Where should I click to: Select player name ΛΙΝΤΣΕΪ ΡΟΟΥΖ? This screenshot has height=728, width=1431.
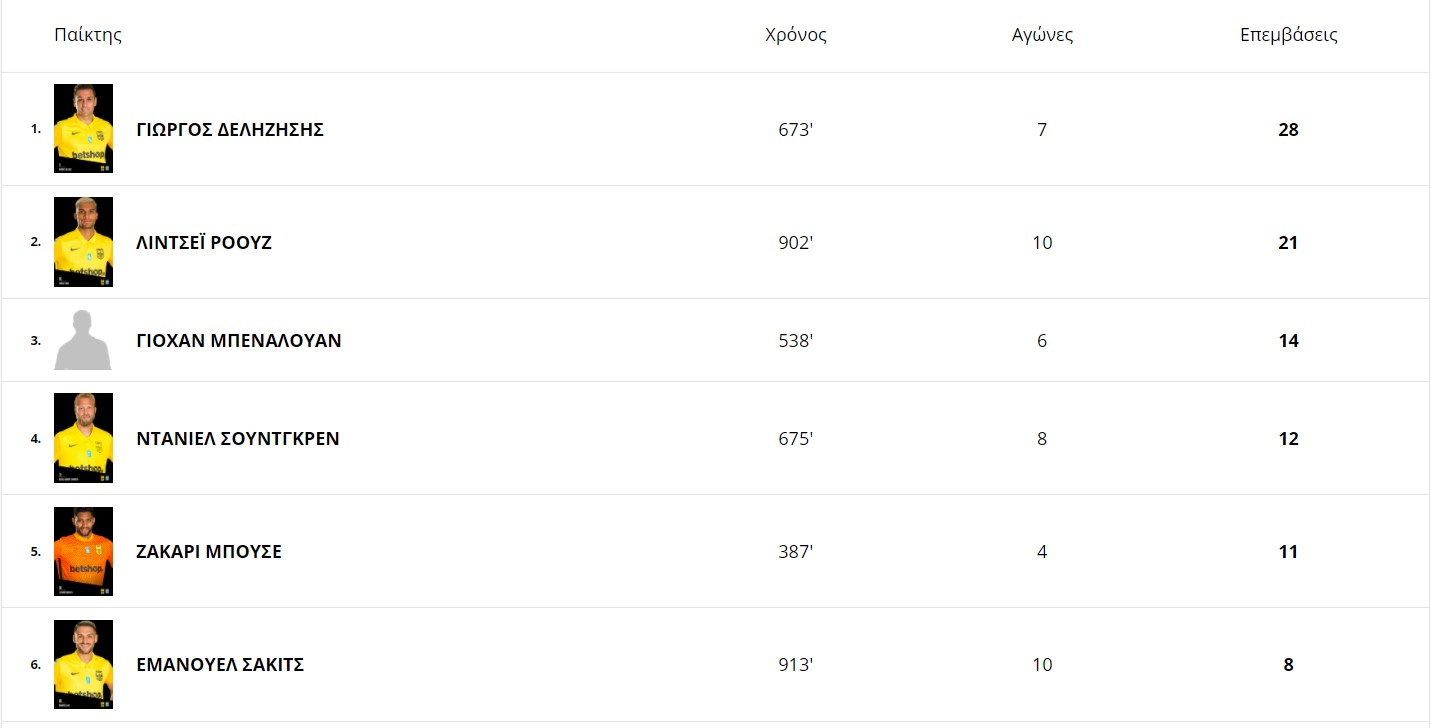204,243
